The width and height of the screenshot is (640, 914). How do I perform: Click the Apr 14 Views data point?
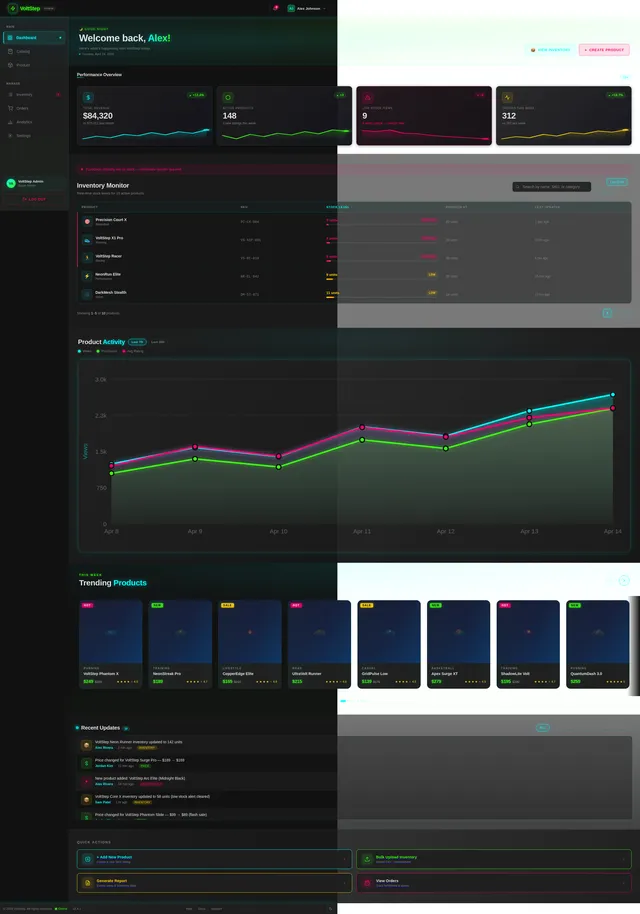coord(613,395)
